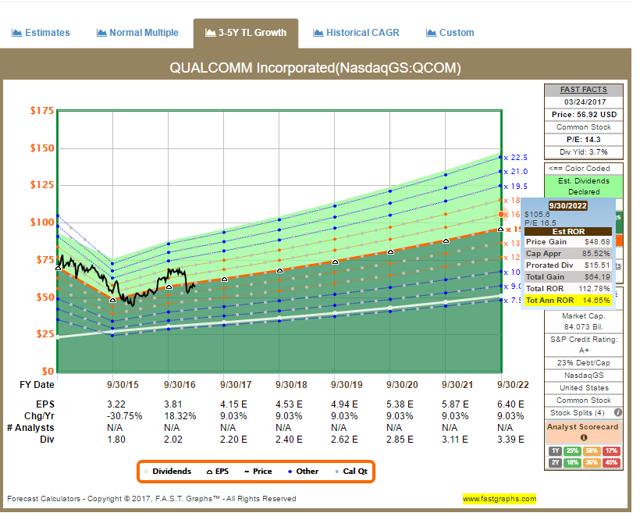Screen dimensions: 640x527
Task: Click the Market Cap 84.073 Bil entry
Action: tap(584, 321)
